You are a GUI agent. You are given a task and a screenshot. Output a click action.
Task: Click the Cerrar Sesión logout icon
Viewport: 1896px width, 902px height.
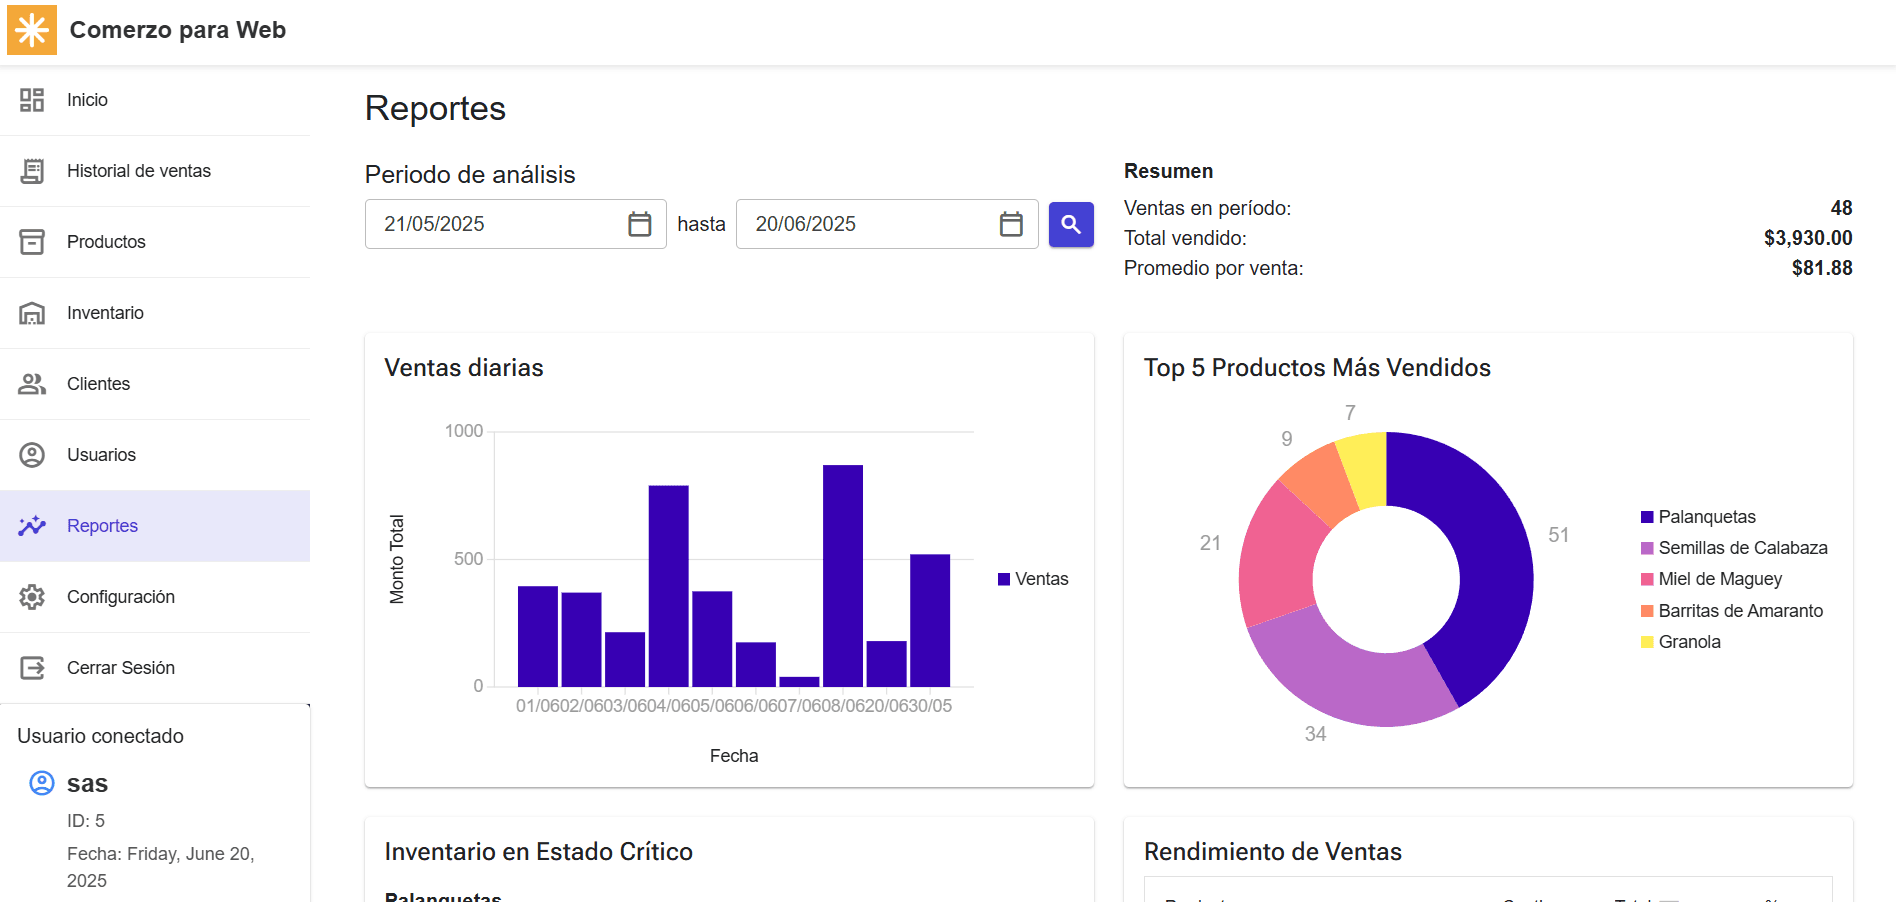[32, 667]
